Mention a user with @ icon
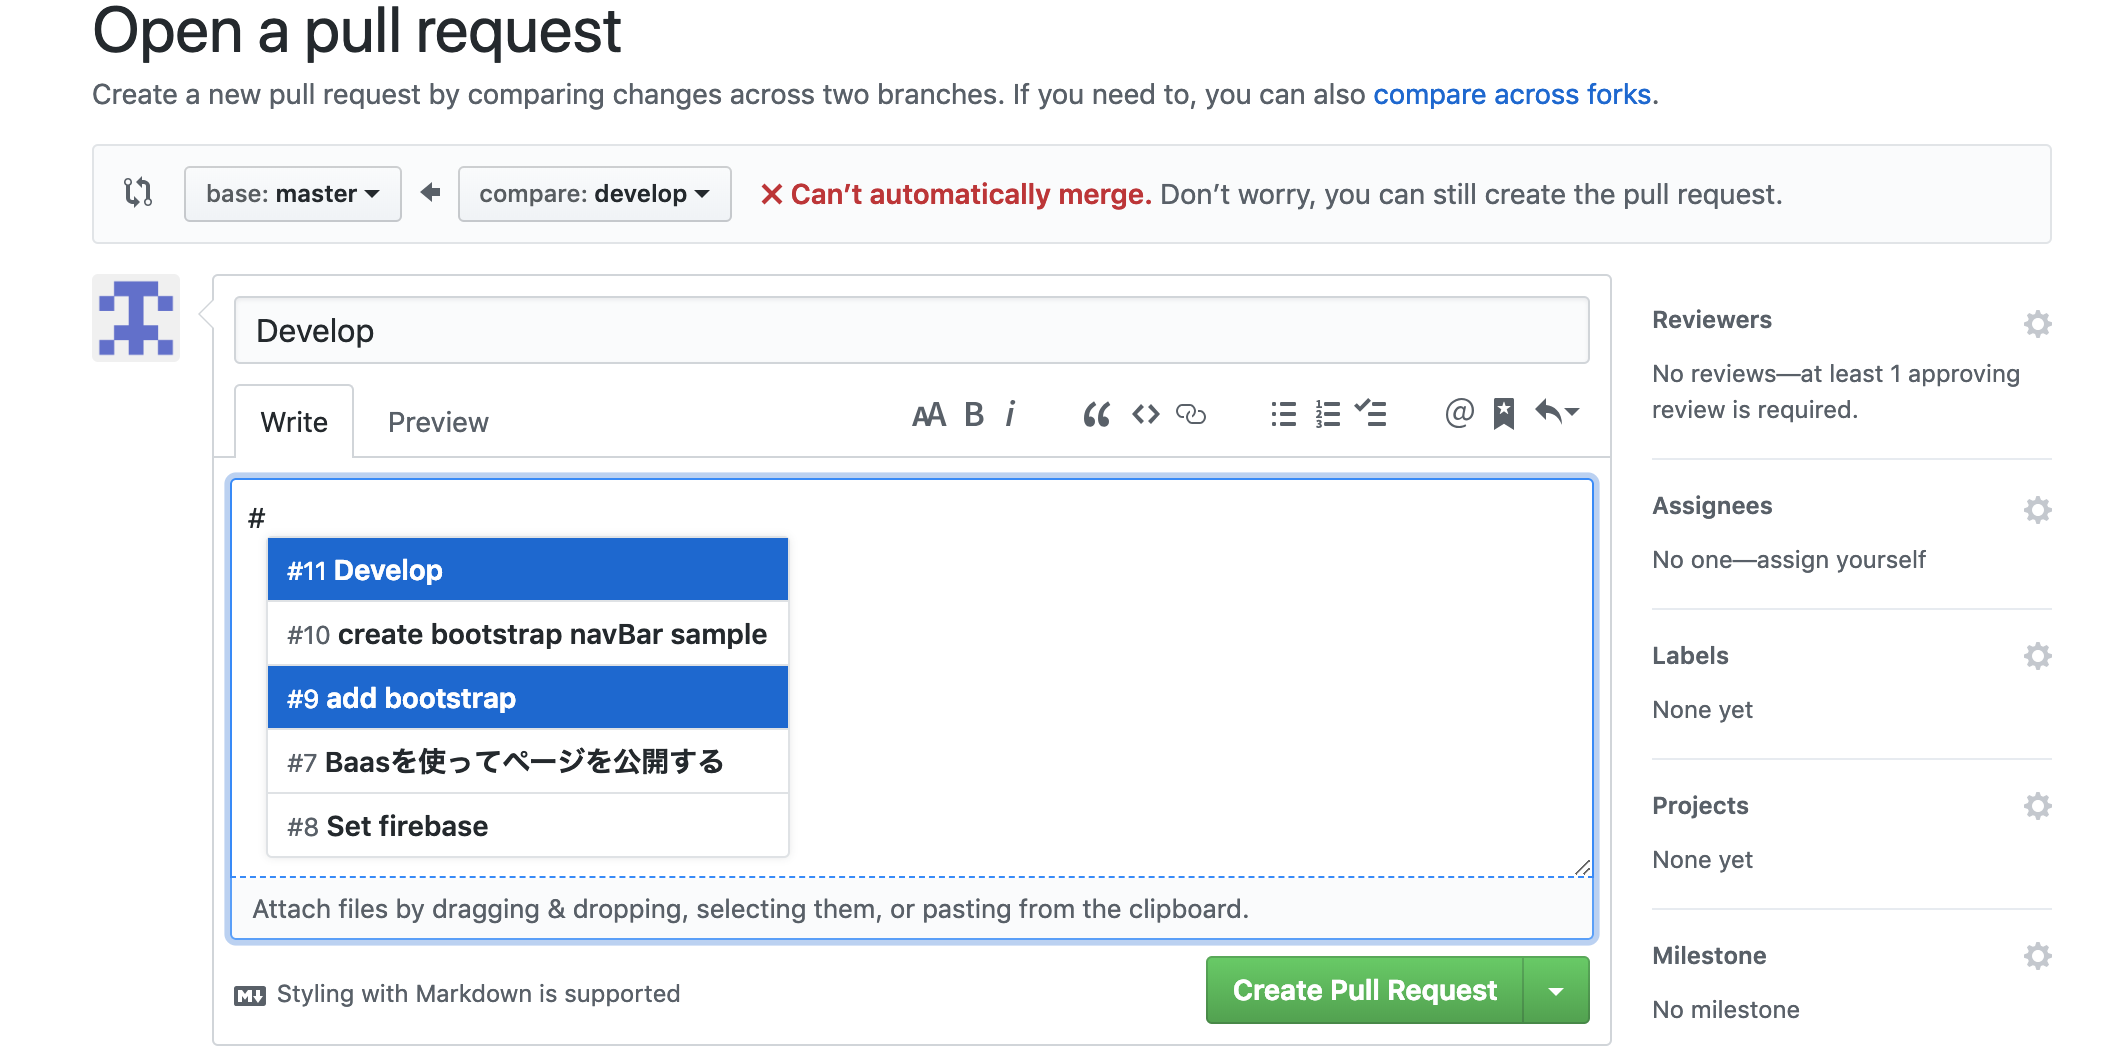Viewport: 2112px width, 1060px height. point(1459,412)
